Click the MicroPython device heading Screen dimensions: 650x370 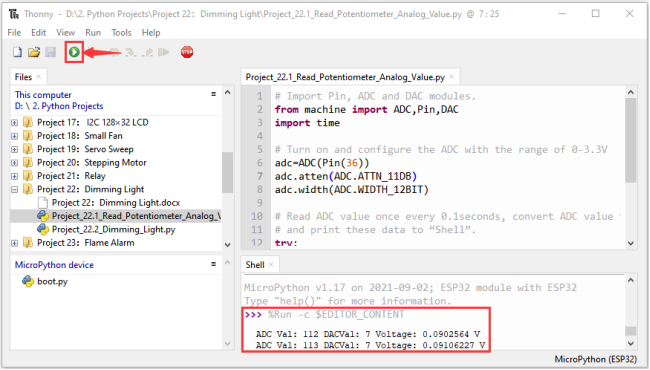click(x=54, y=265)
